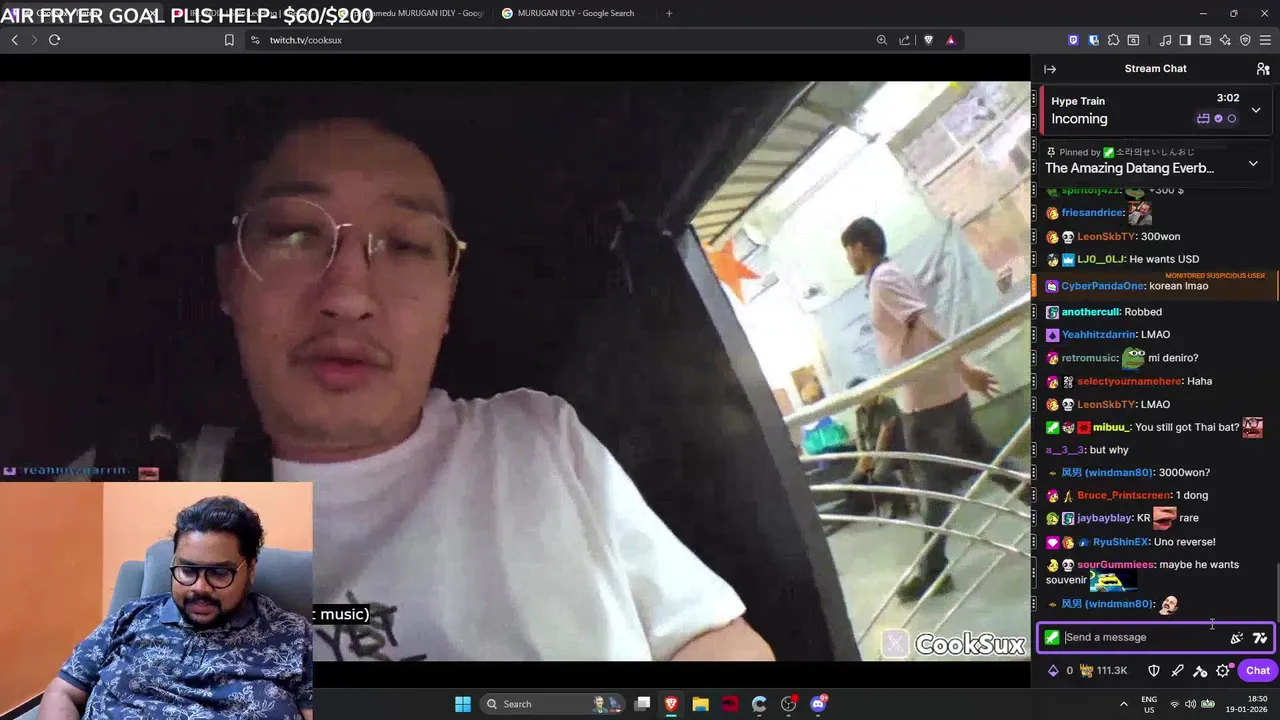Open the chat settings gear icon
Viewport: 1280px width, 720px height.
1223,671
